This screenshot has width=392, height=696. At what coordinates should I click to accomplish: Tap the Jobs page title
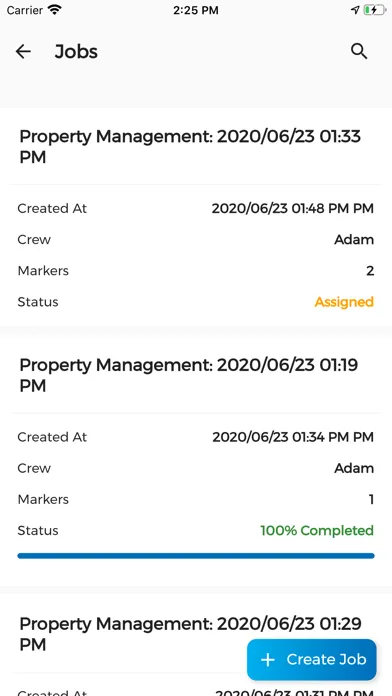[x=76, y=52]
